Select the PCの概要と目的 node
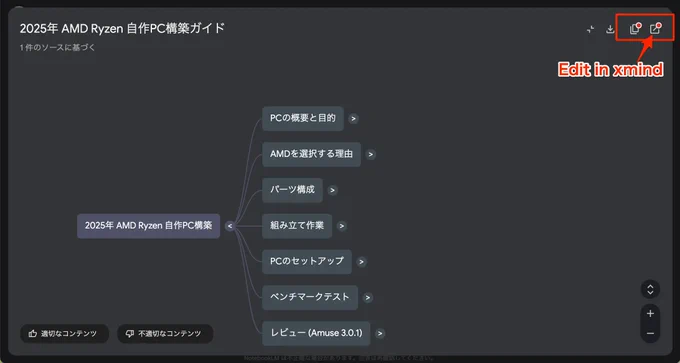 coord(303,118)
